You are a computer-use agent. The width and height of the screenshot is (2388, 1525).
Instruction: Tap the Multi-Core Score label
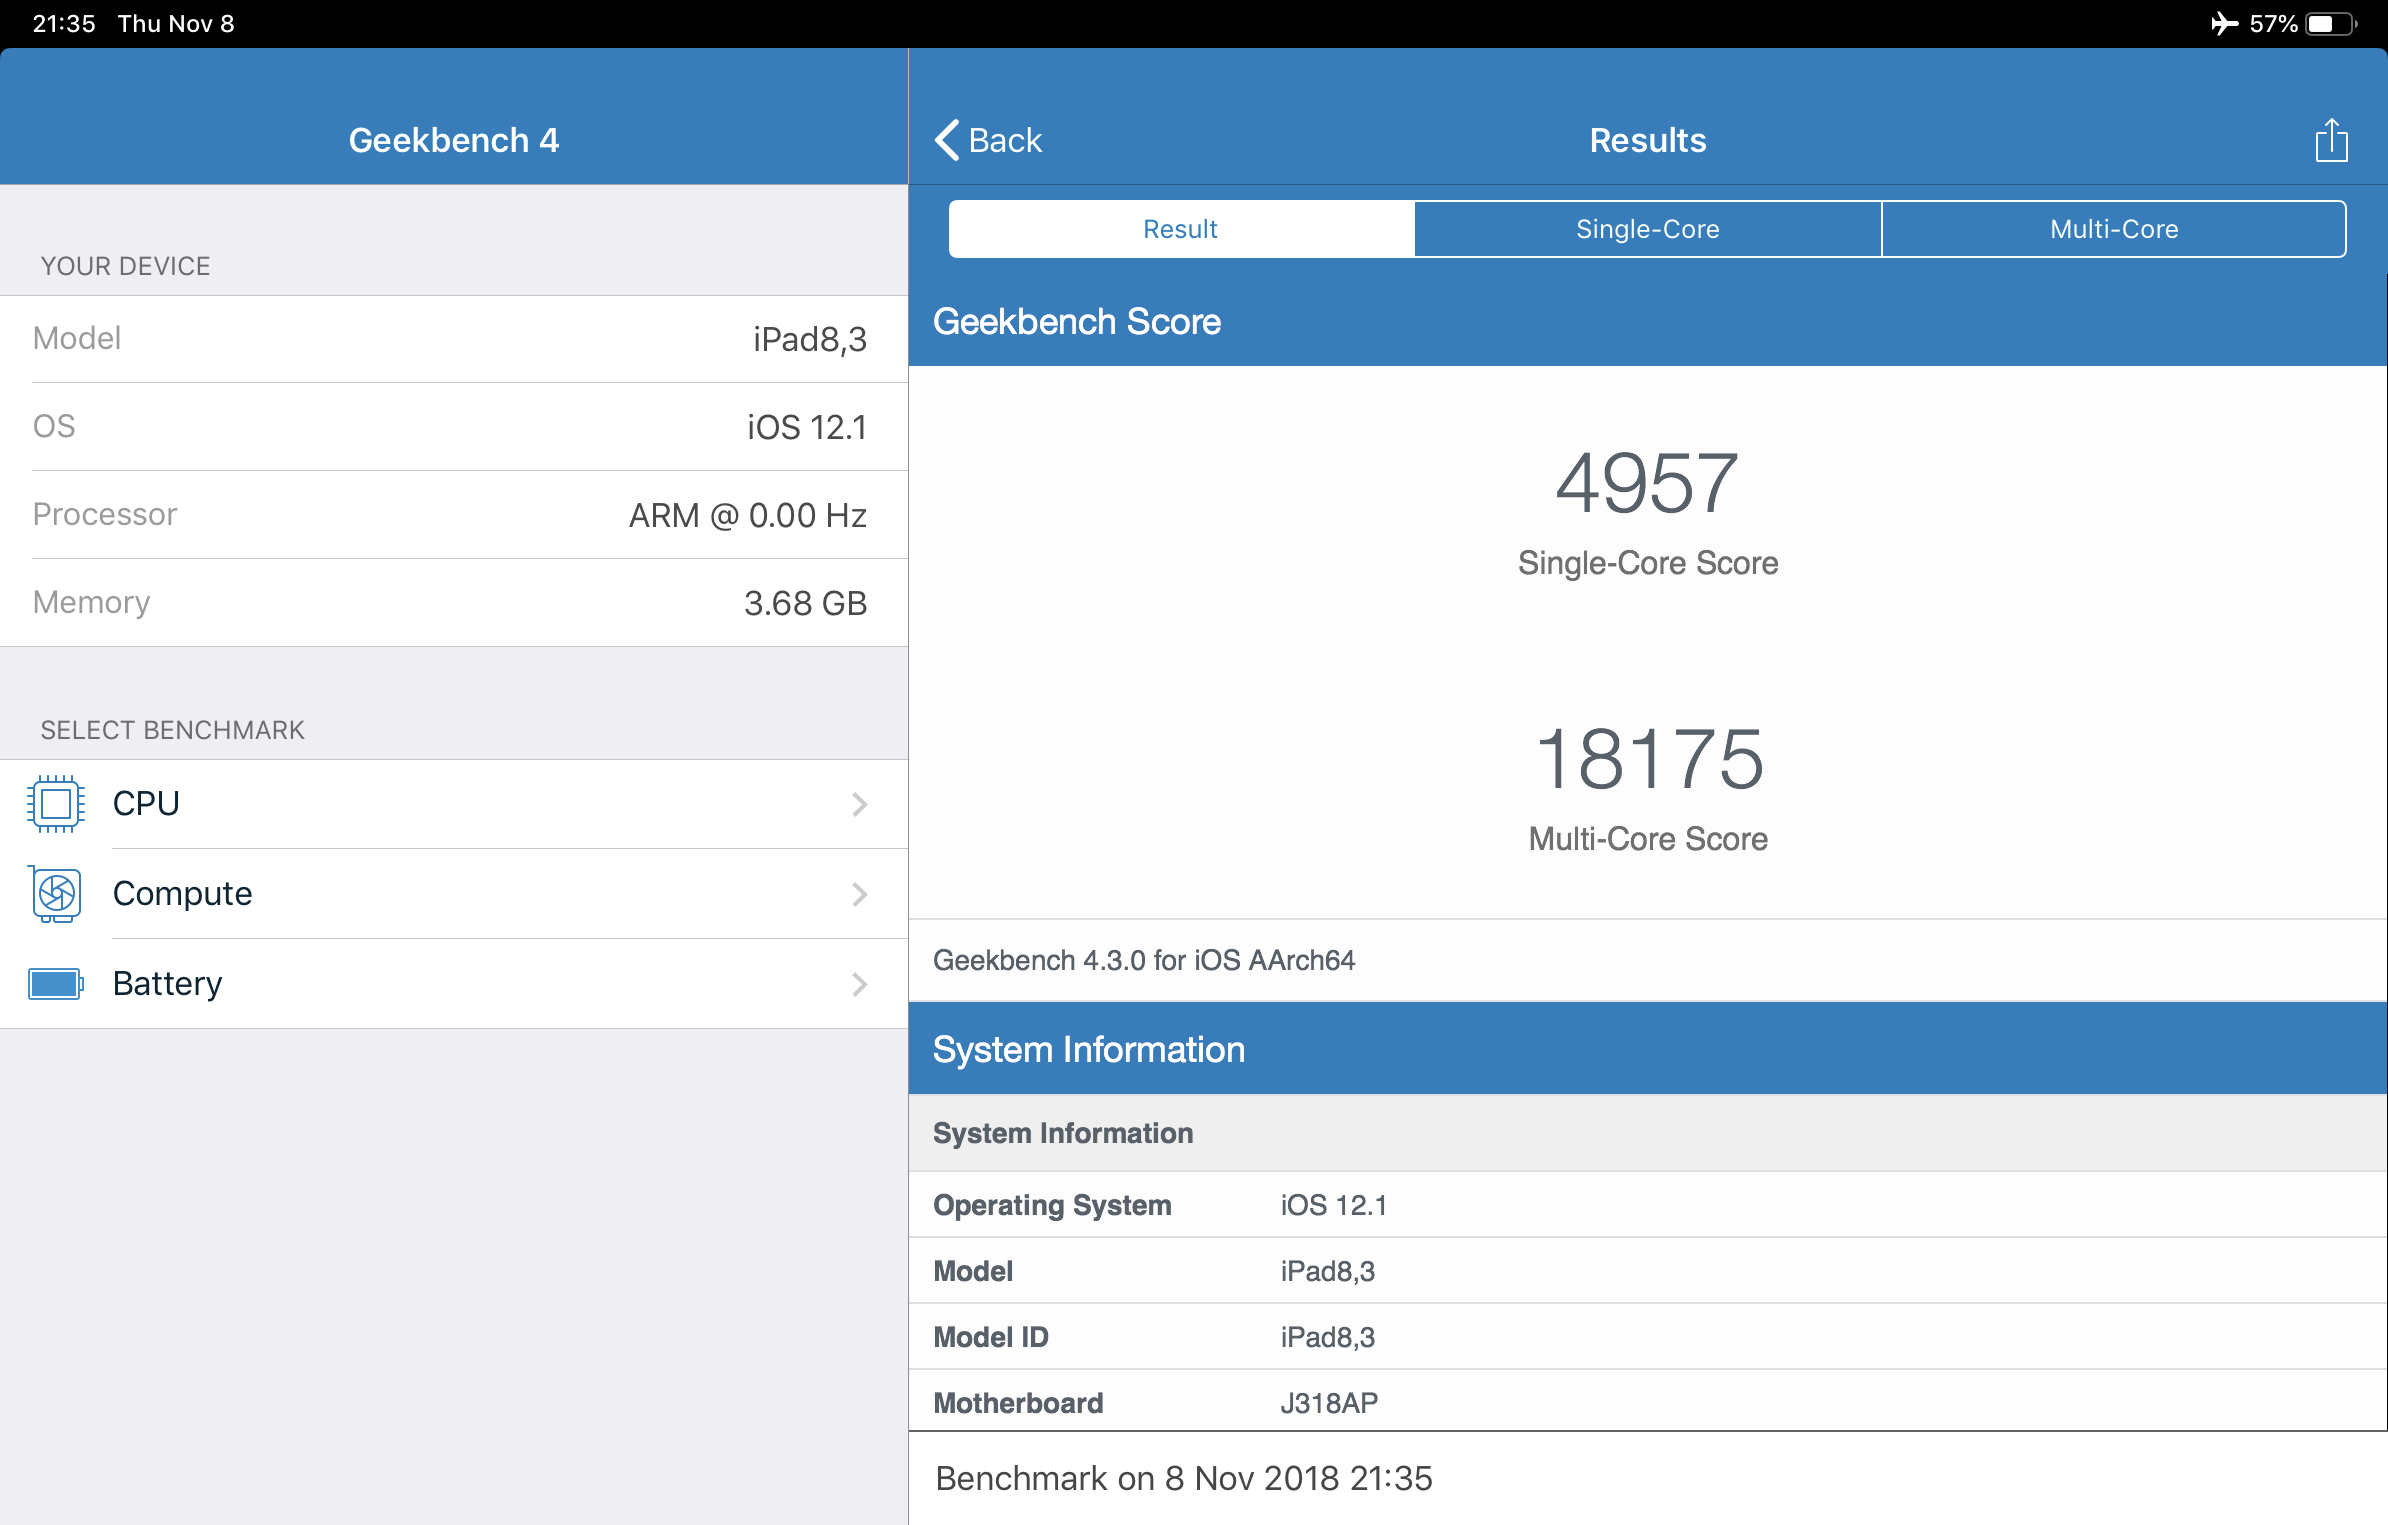(x=1648, y=839)
